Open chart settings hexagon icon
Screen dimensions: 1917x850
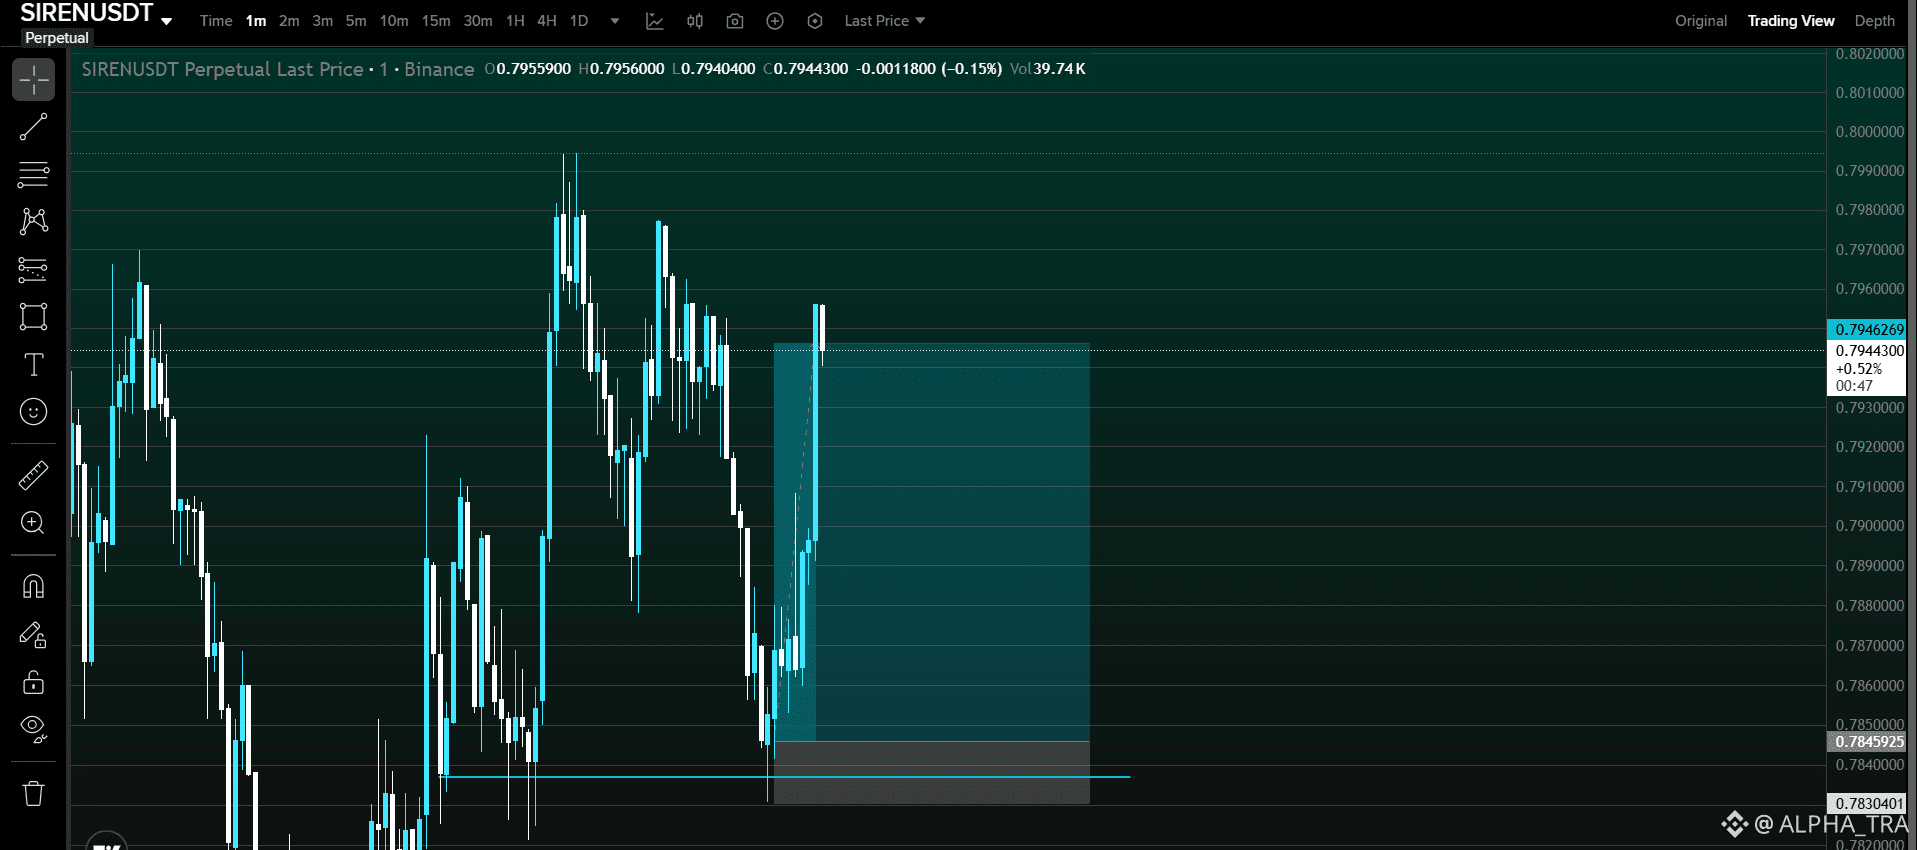[x=815, y=21]
